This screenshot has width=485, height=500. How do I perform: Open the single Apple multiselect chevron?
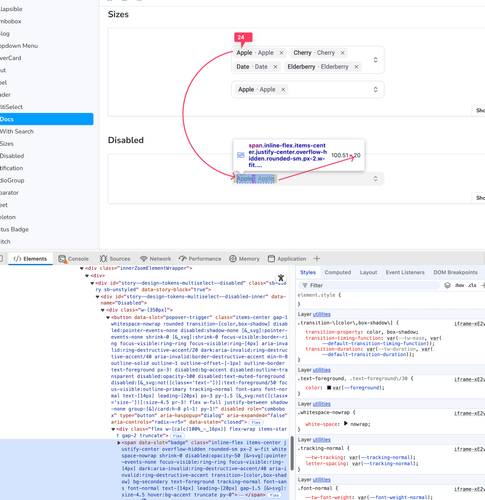[375, 90]
